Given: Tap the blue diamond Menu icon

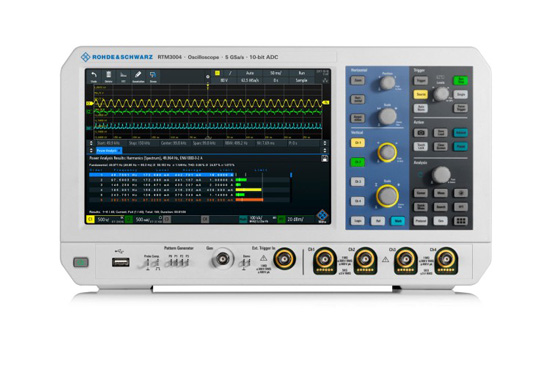Looking at the screenshot, I should click(x=322, y=216).
